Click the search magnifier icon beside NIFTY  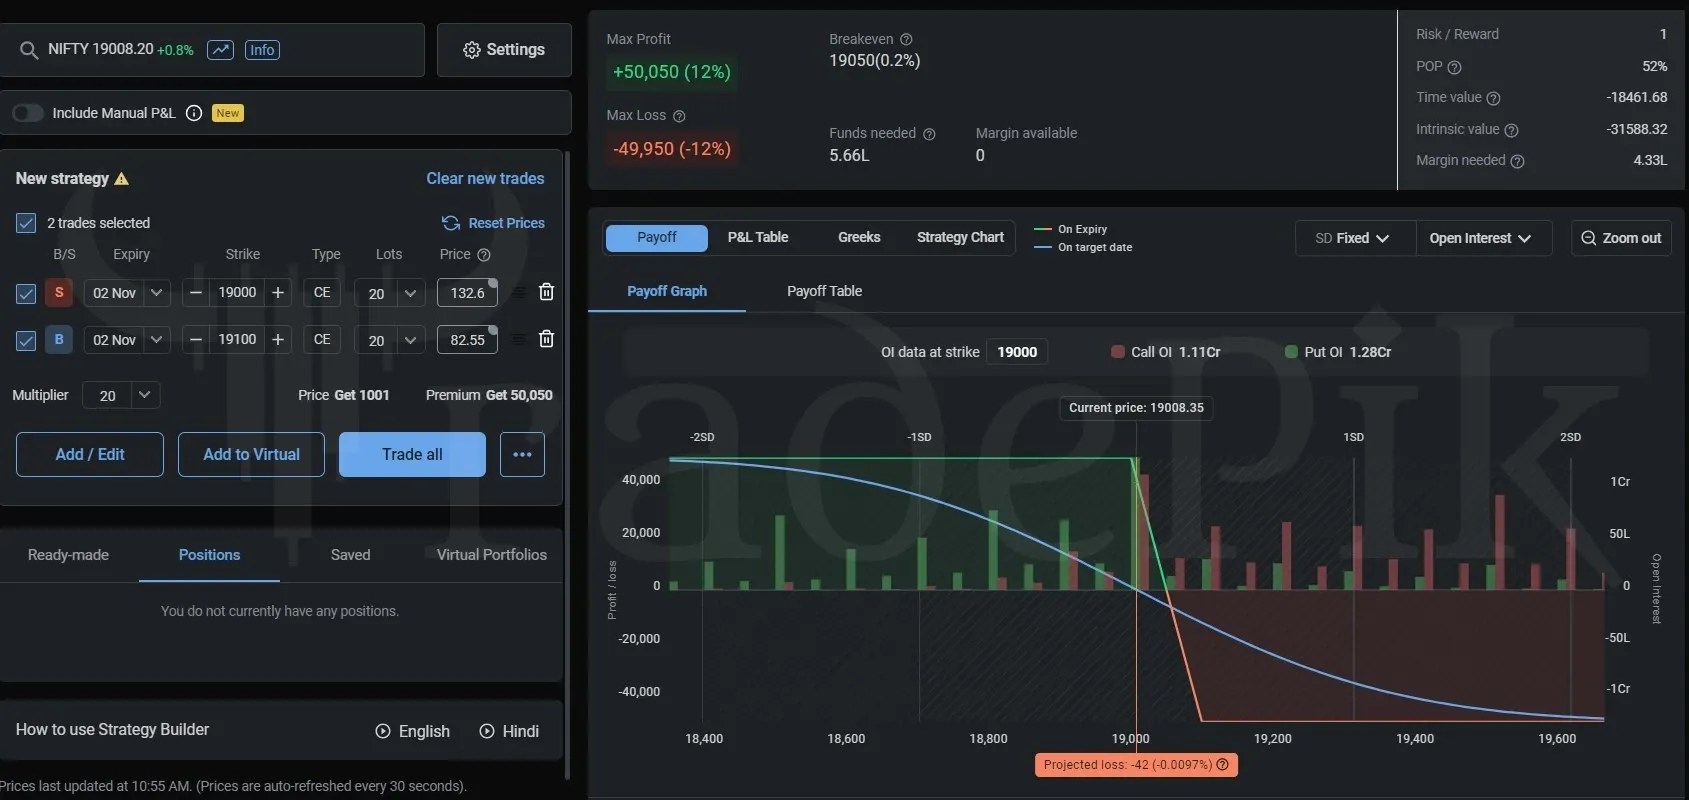pos(28,50)
